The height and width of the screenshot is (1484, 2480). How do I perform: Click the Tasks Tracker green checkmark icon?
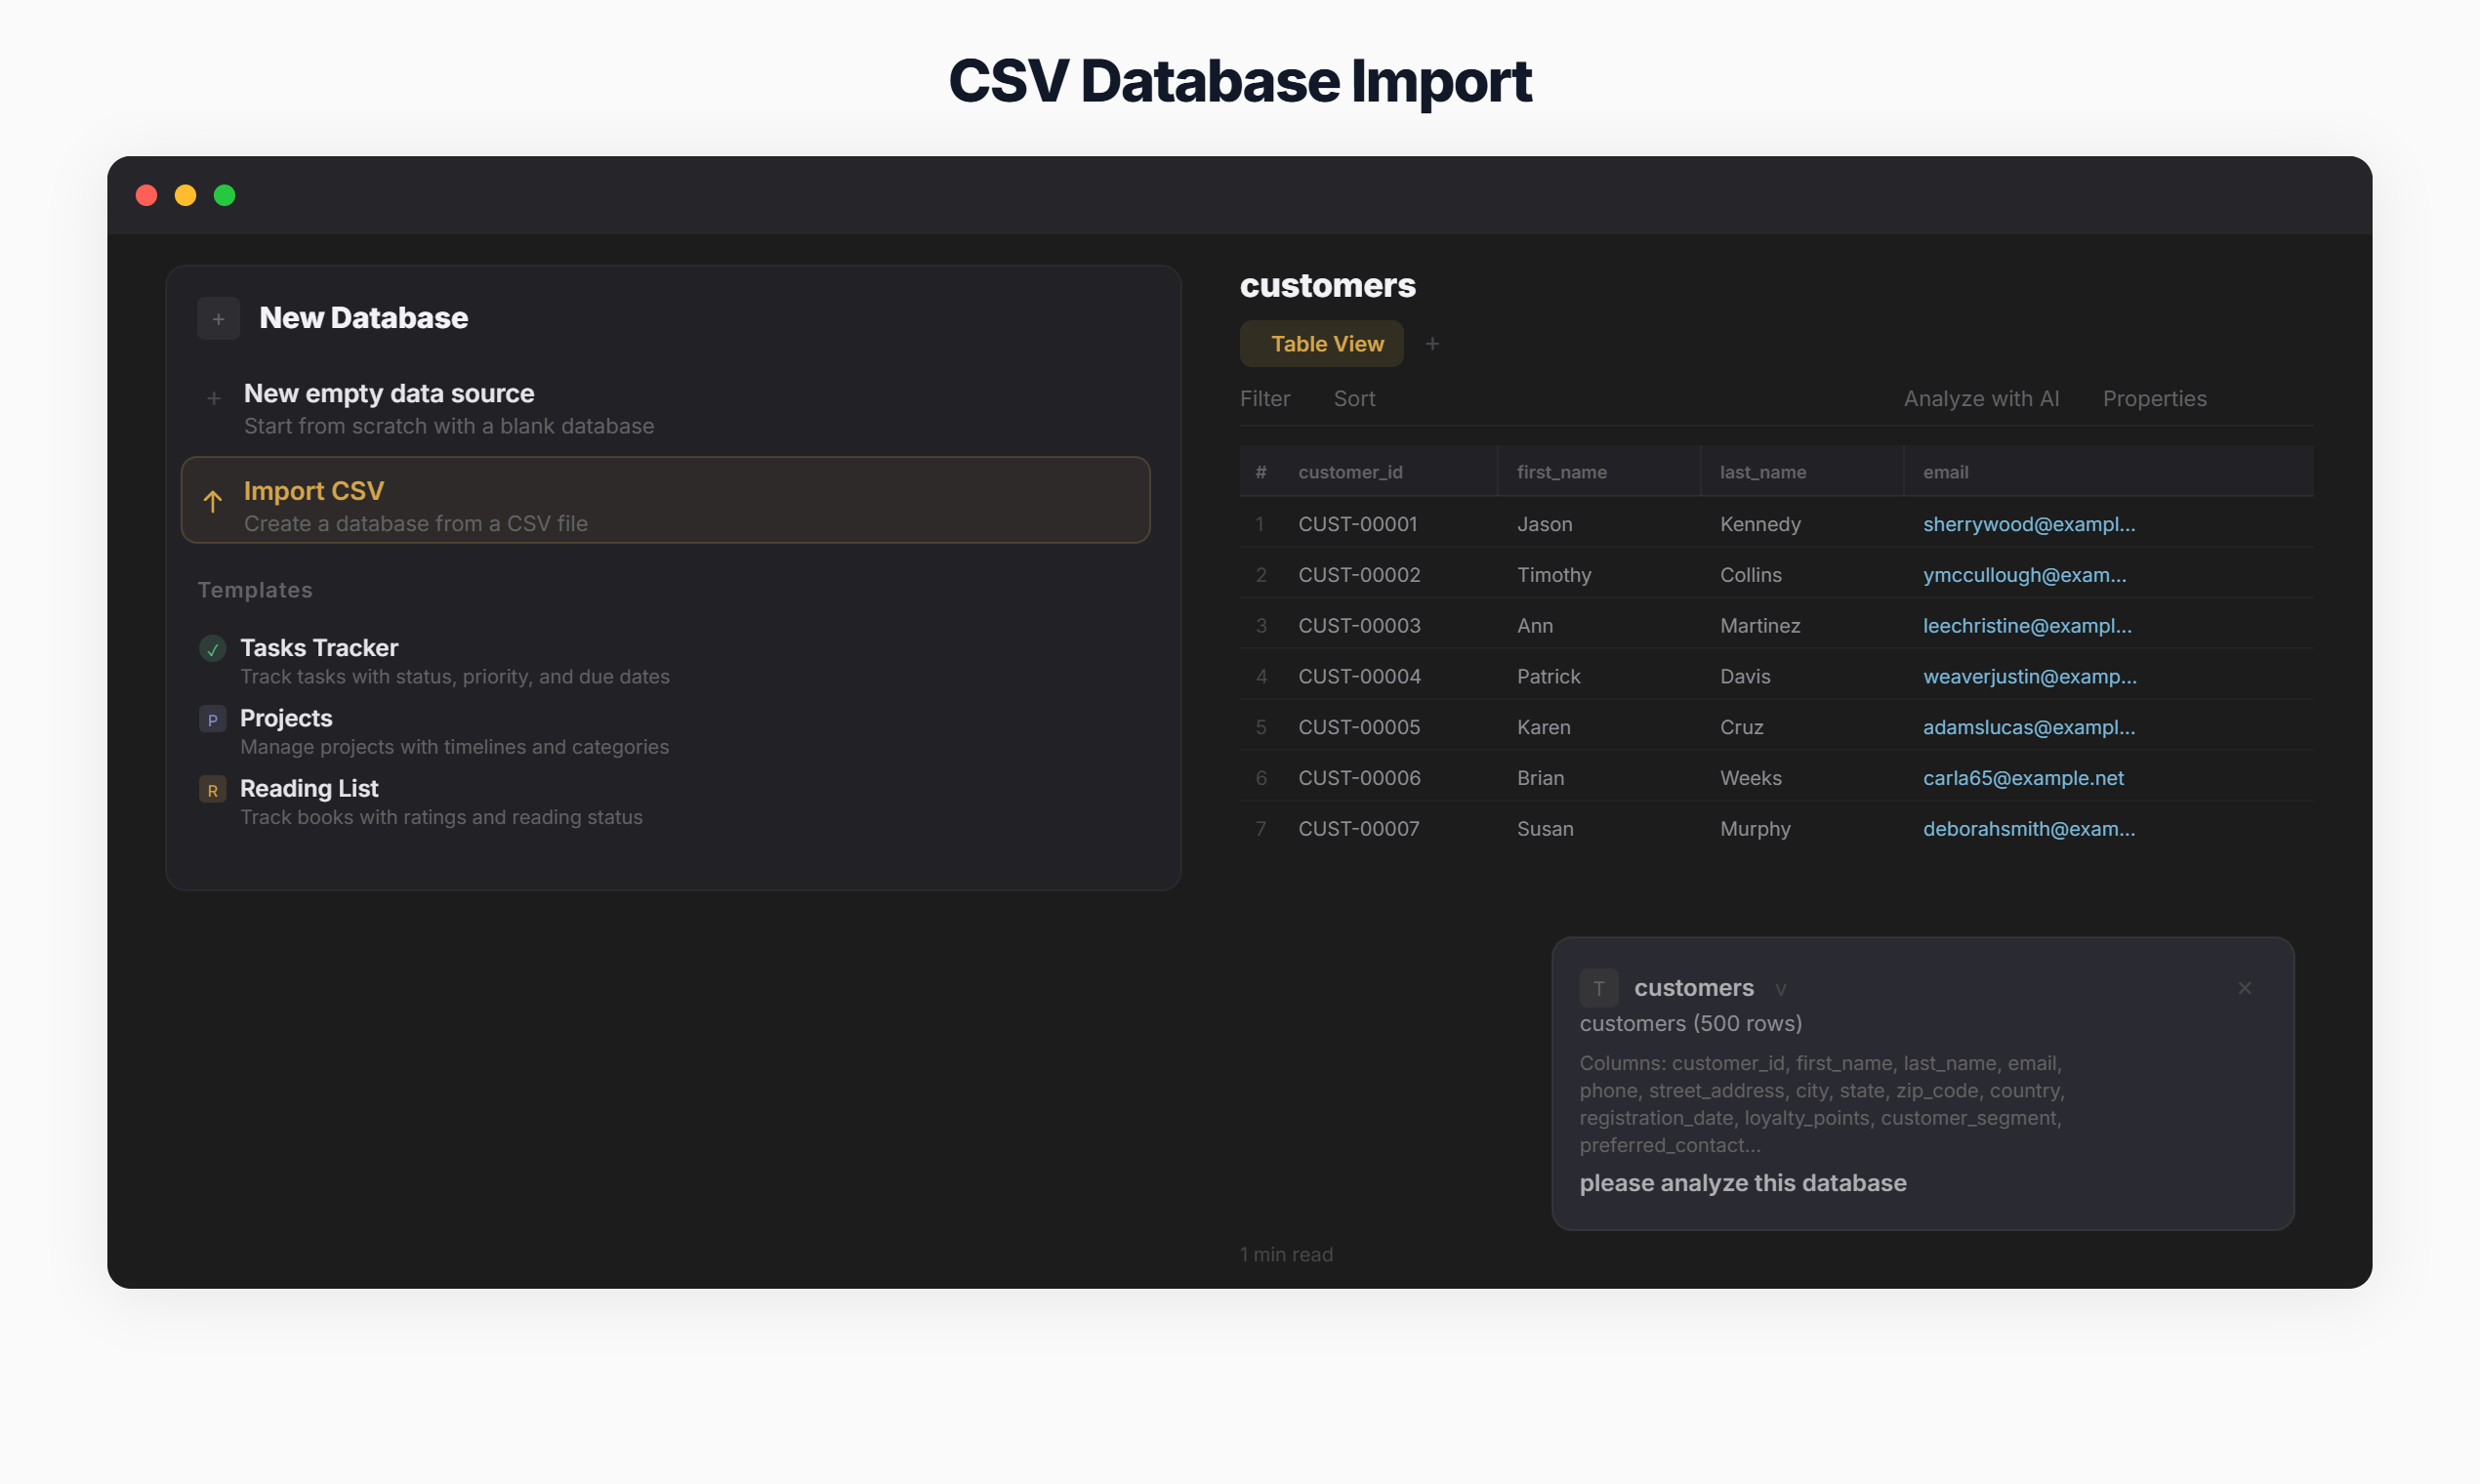212,649
